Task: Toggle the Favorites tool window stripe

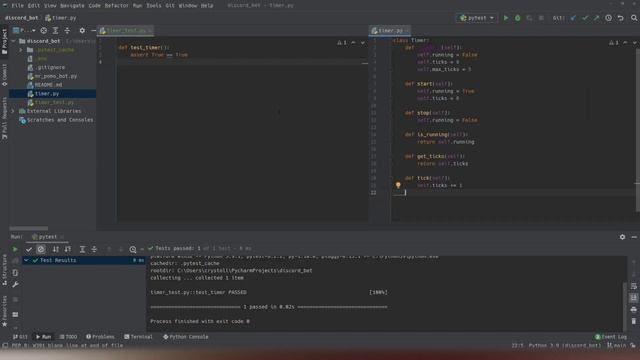Action: pos(4,311)
